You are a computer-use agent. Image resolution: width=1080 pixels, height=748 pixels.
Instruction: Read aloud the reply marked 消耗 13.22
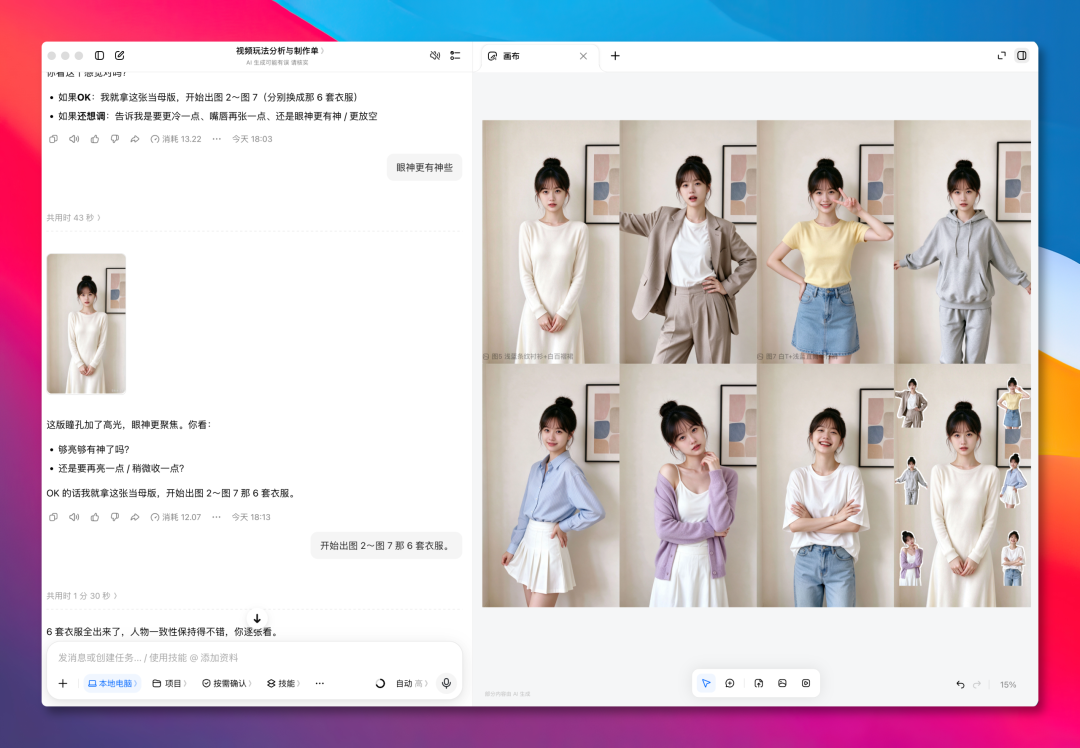(74, 139)
